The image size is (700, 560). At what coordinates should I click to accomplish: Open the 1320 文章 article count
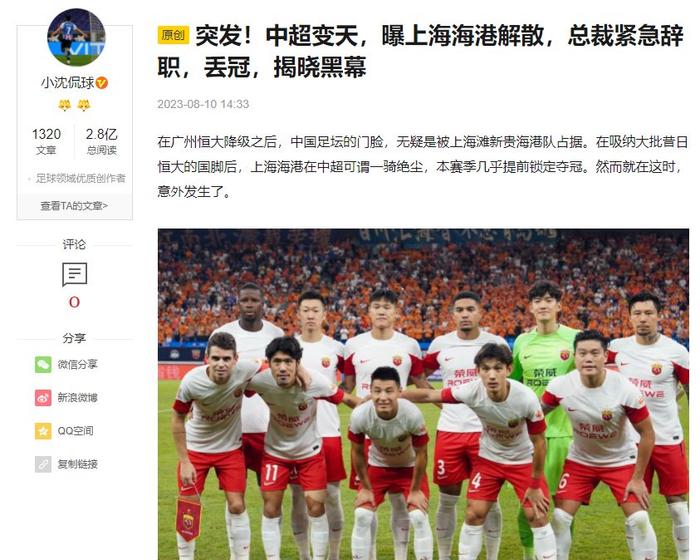[46, 141]
